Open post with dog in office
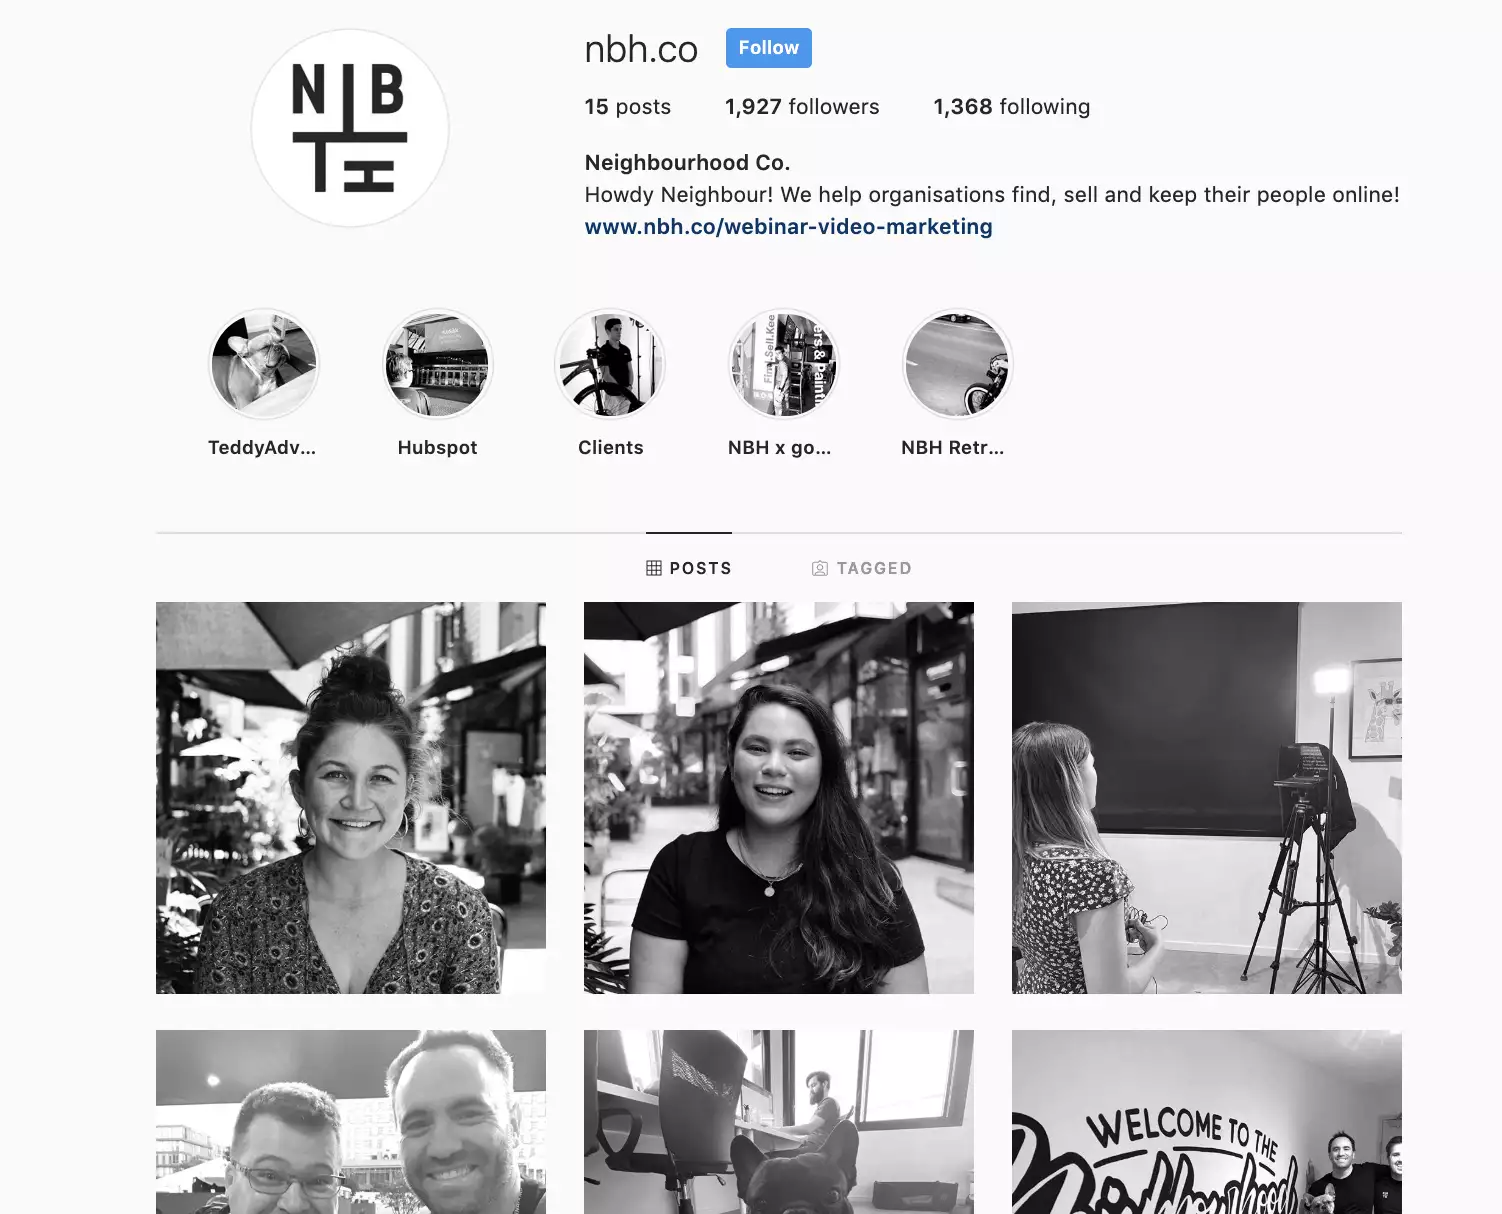Viewport: 1502px width, 1214px height. [779, 1122]
